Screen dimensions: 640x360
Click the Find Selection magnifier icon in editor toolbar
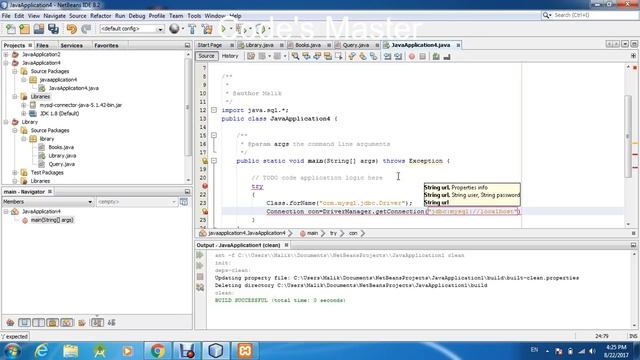click(x=295, y=56)
